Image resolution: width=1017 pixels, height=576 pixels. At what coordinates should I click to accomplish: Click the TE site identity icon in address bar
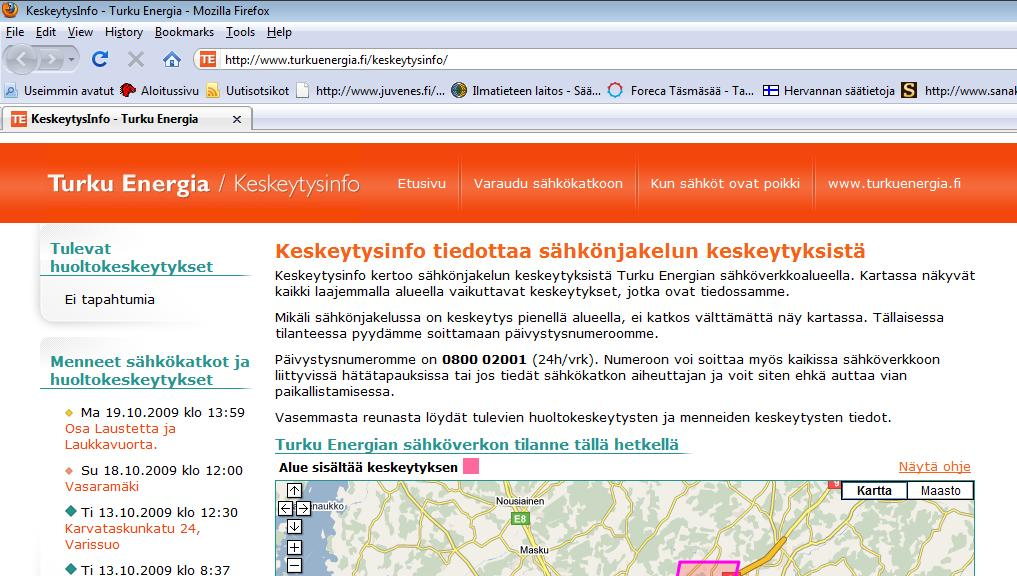[207, 60]
